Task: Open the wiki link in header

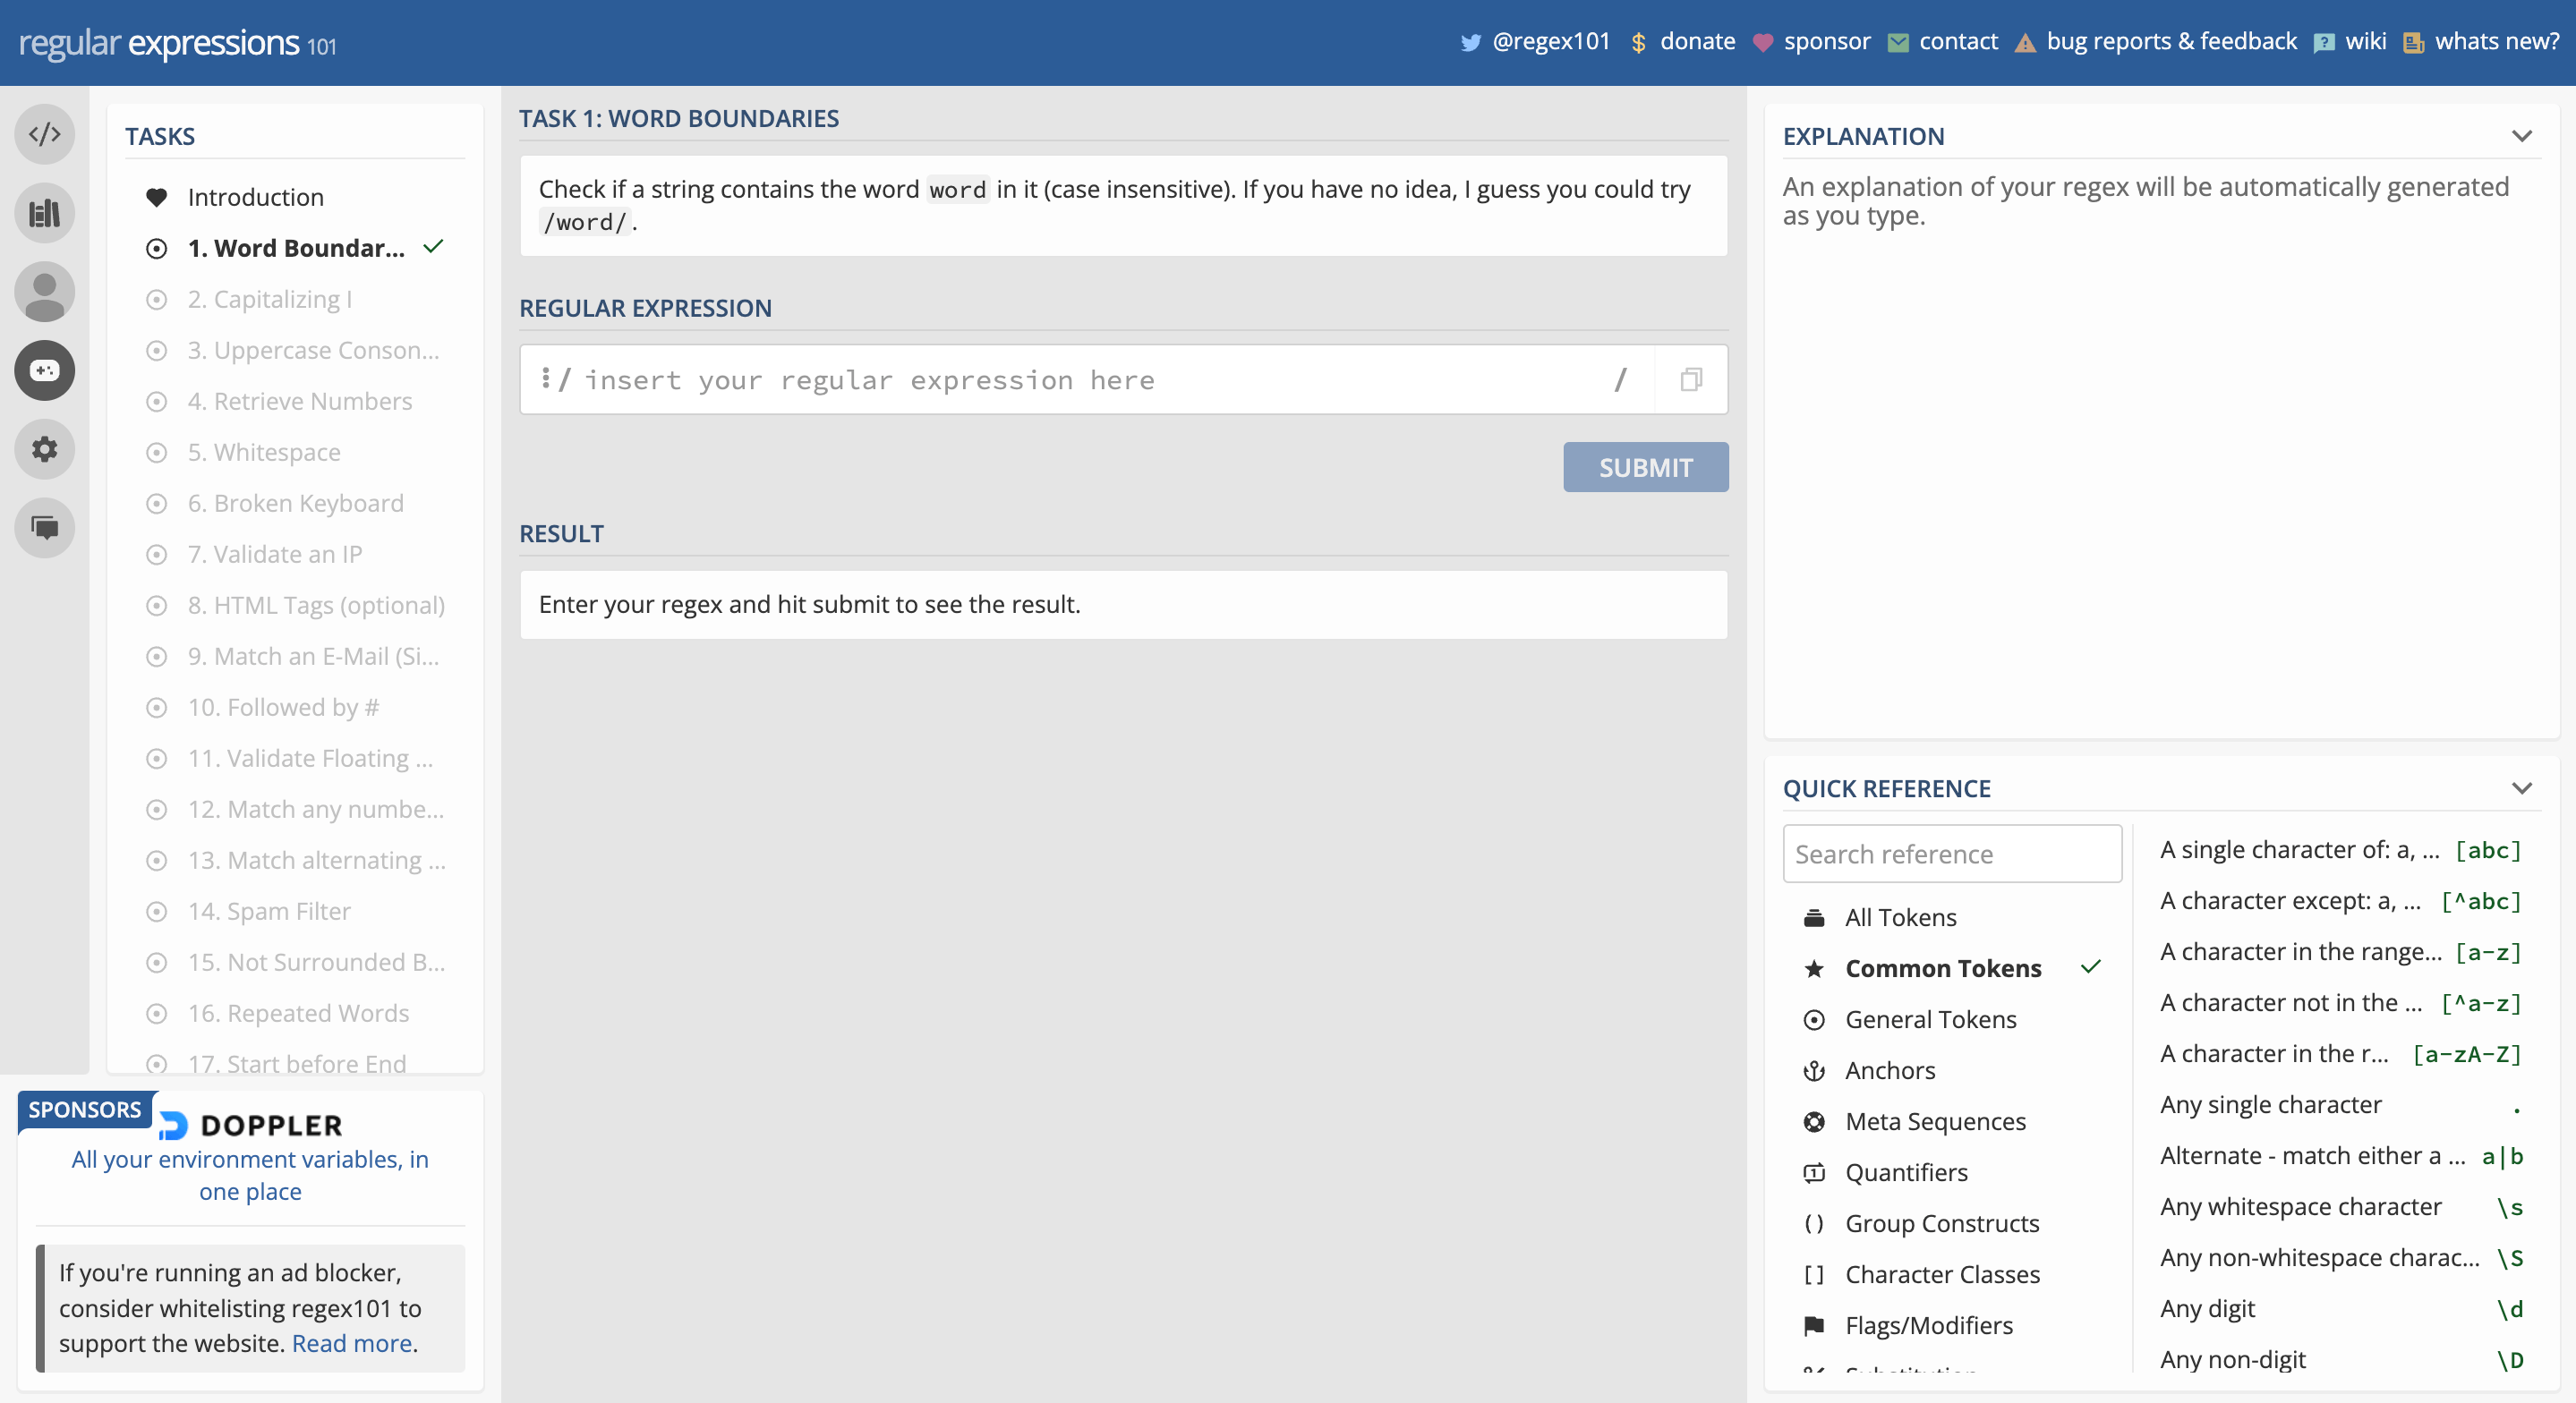Action: [2364, 41]
